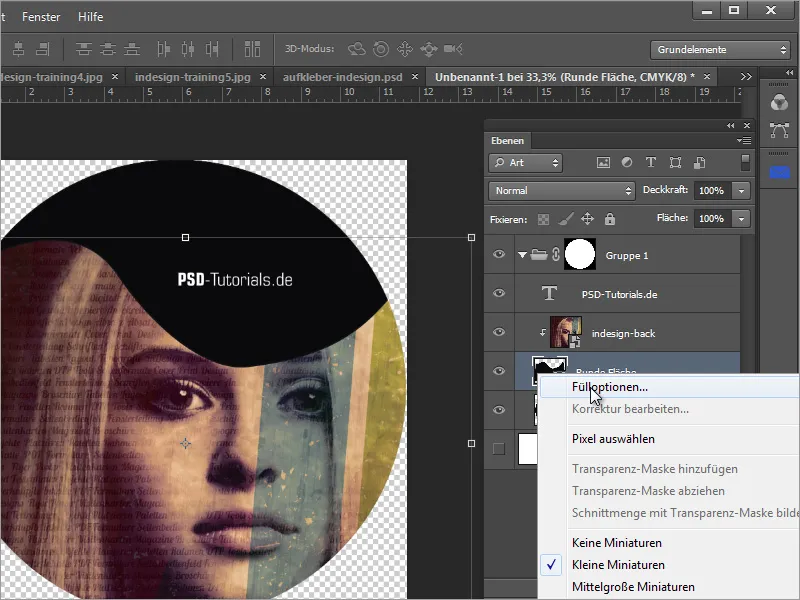Open the Grundelemente workspace dropdown
800x600 pixels.
pyautogui.click(x=721, y=49)
